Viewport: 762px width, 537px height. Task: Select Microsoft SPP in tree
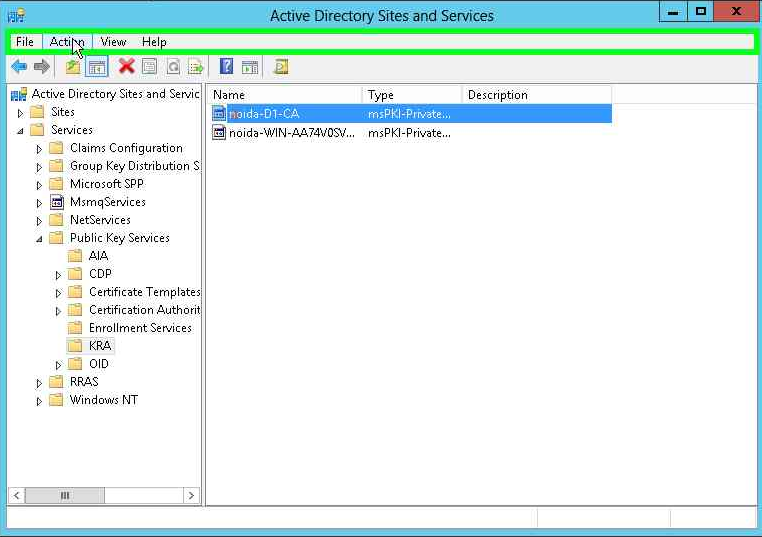[x=107, y=184]
